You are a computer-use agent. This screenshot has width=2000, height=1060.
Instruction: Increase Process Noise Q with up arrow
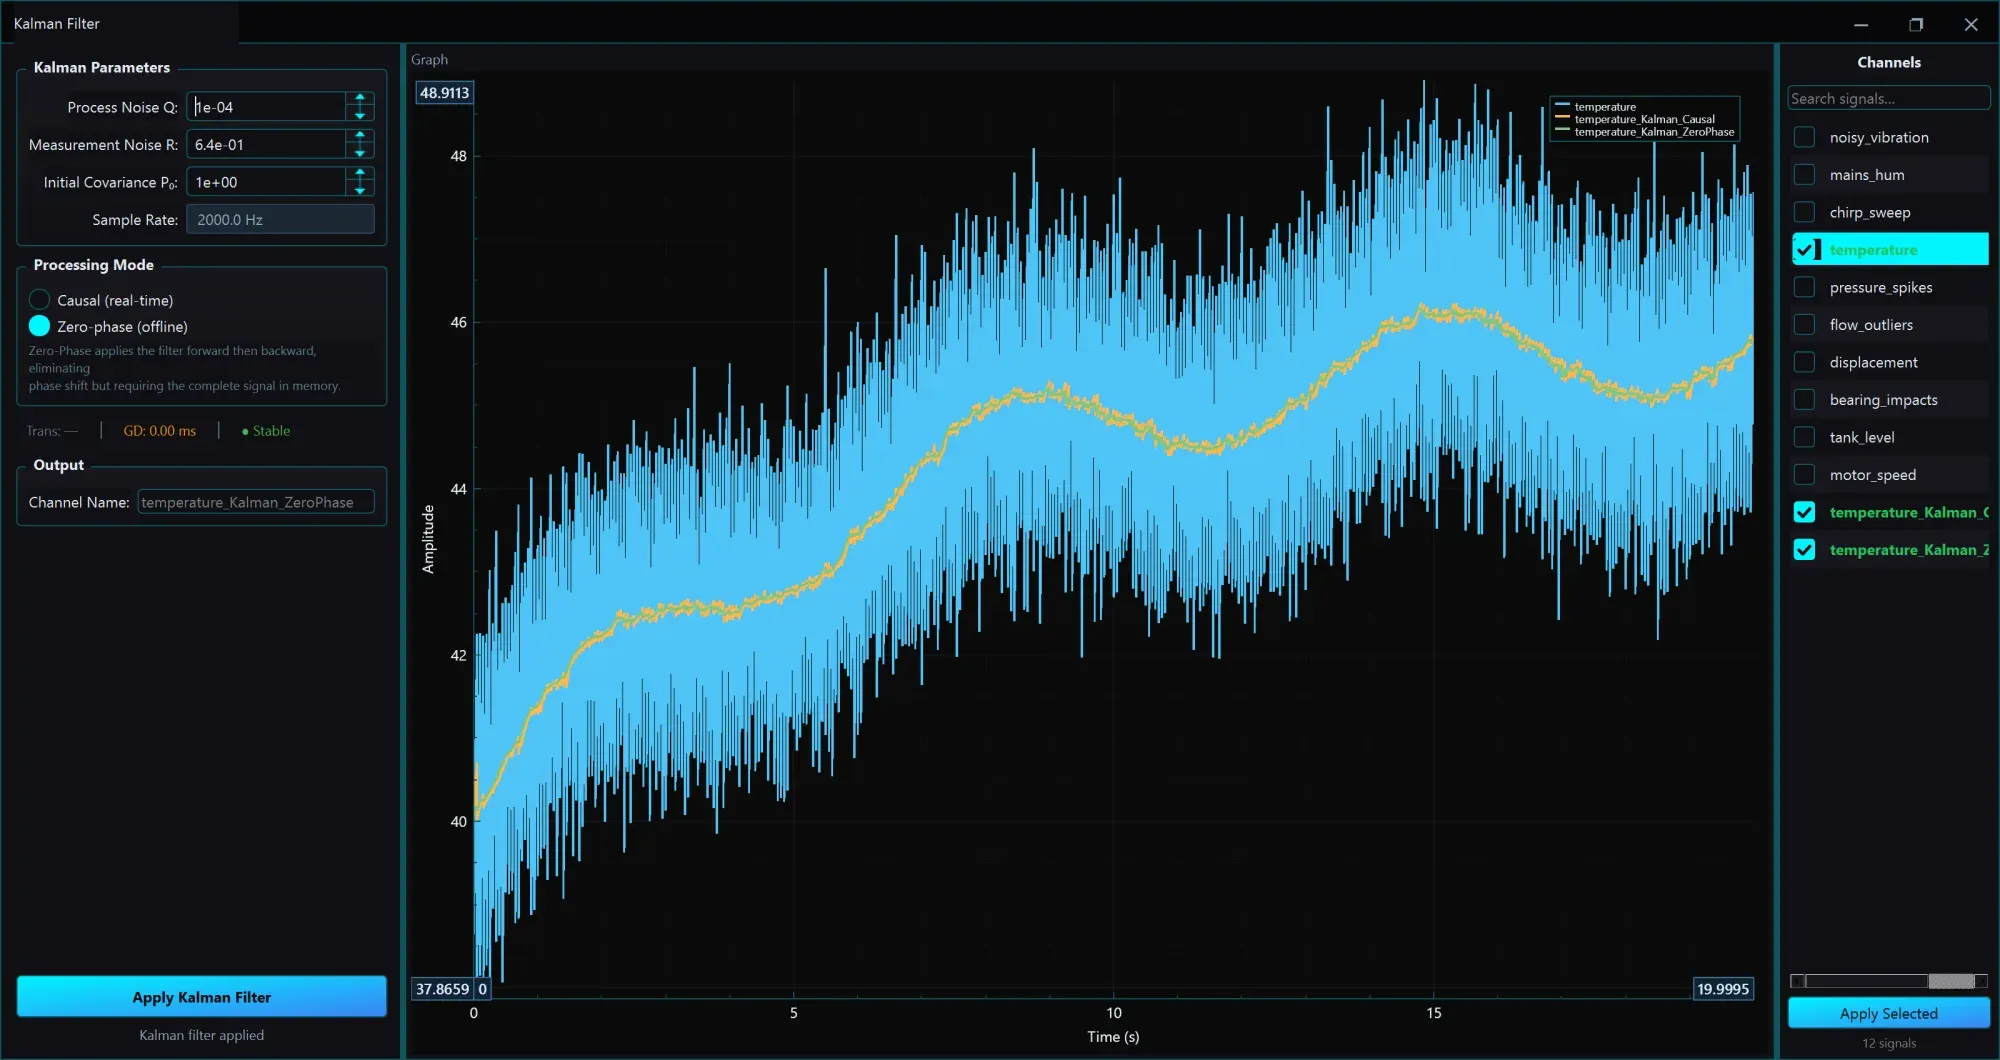click(x=360, y=99)
